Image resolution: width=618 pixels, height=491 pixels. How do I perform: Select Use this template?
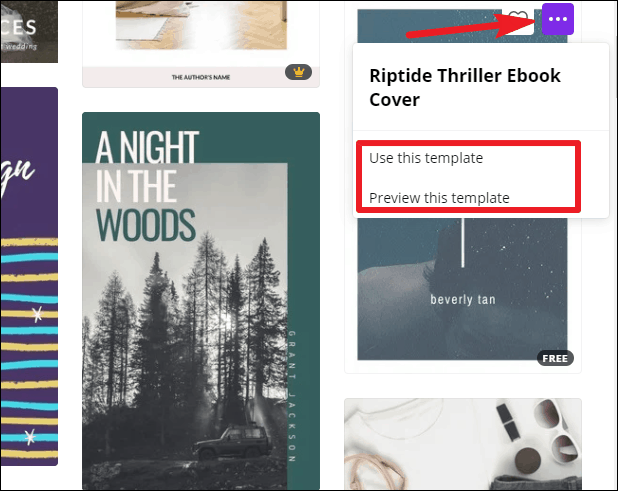tap(426, 158)
